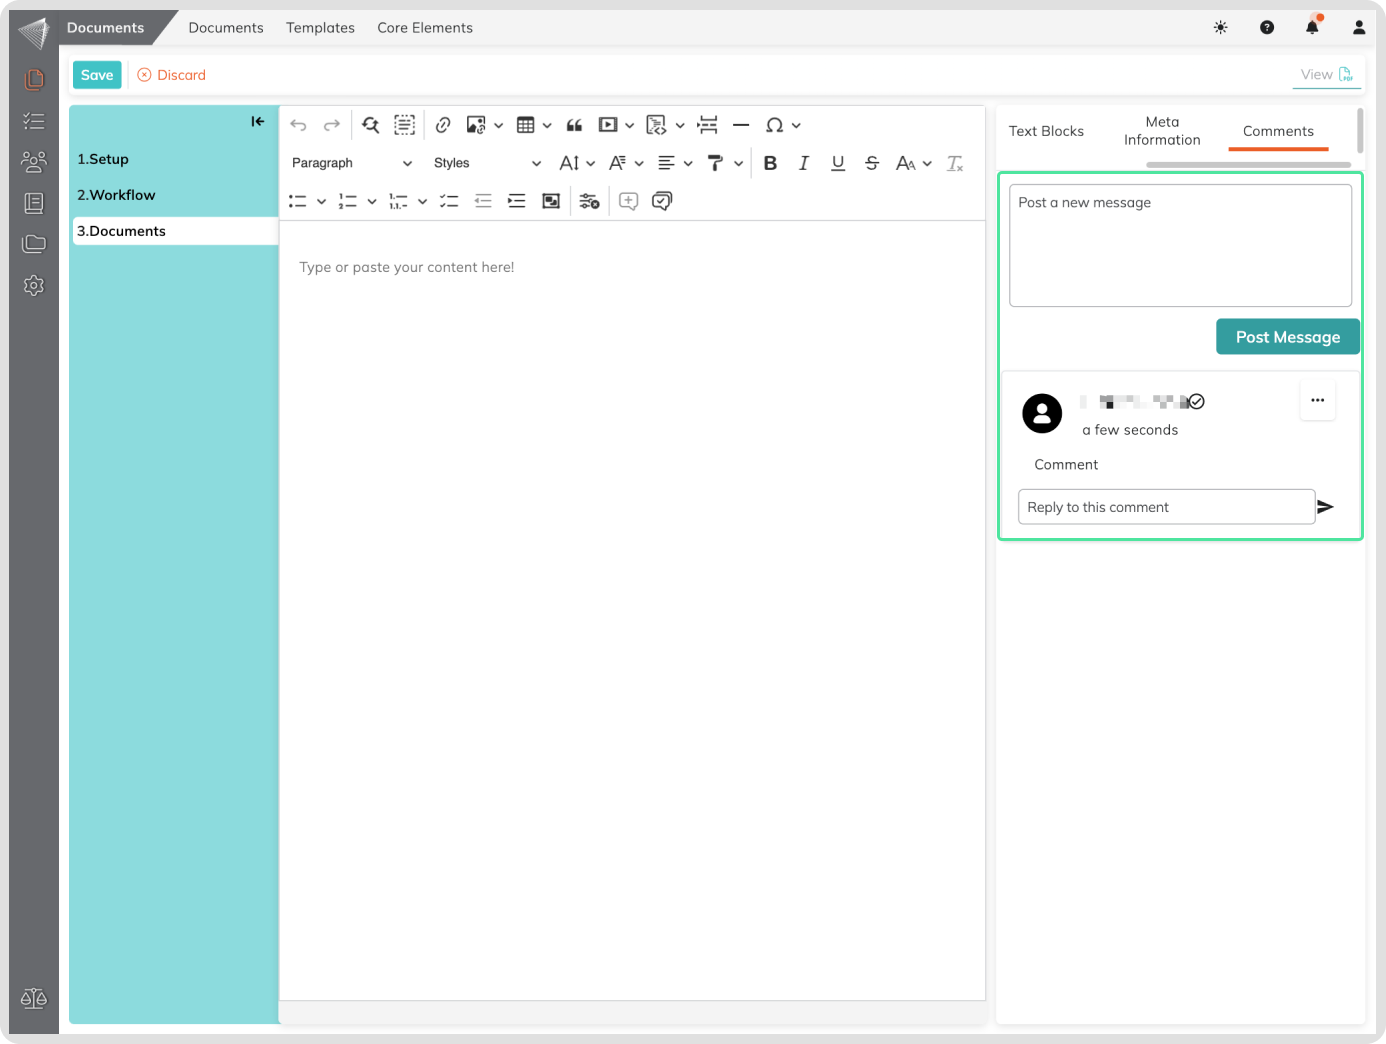Click the select all icon
This screenshot has height=1044, width=1386.
(404, 125)
